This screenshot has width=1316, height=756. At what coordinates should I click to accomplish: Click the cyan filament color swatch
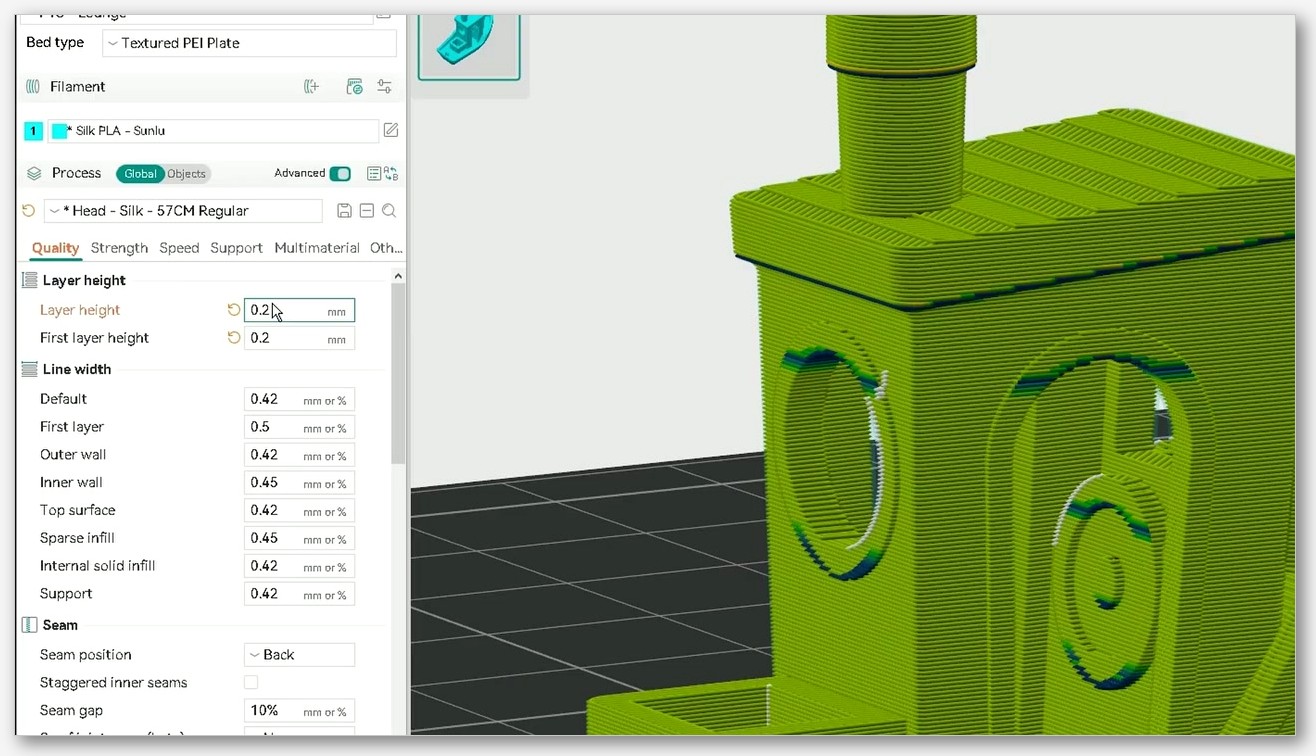(x=59, y=131)
